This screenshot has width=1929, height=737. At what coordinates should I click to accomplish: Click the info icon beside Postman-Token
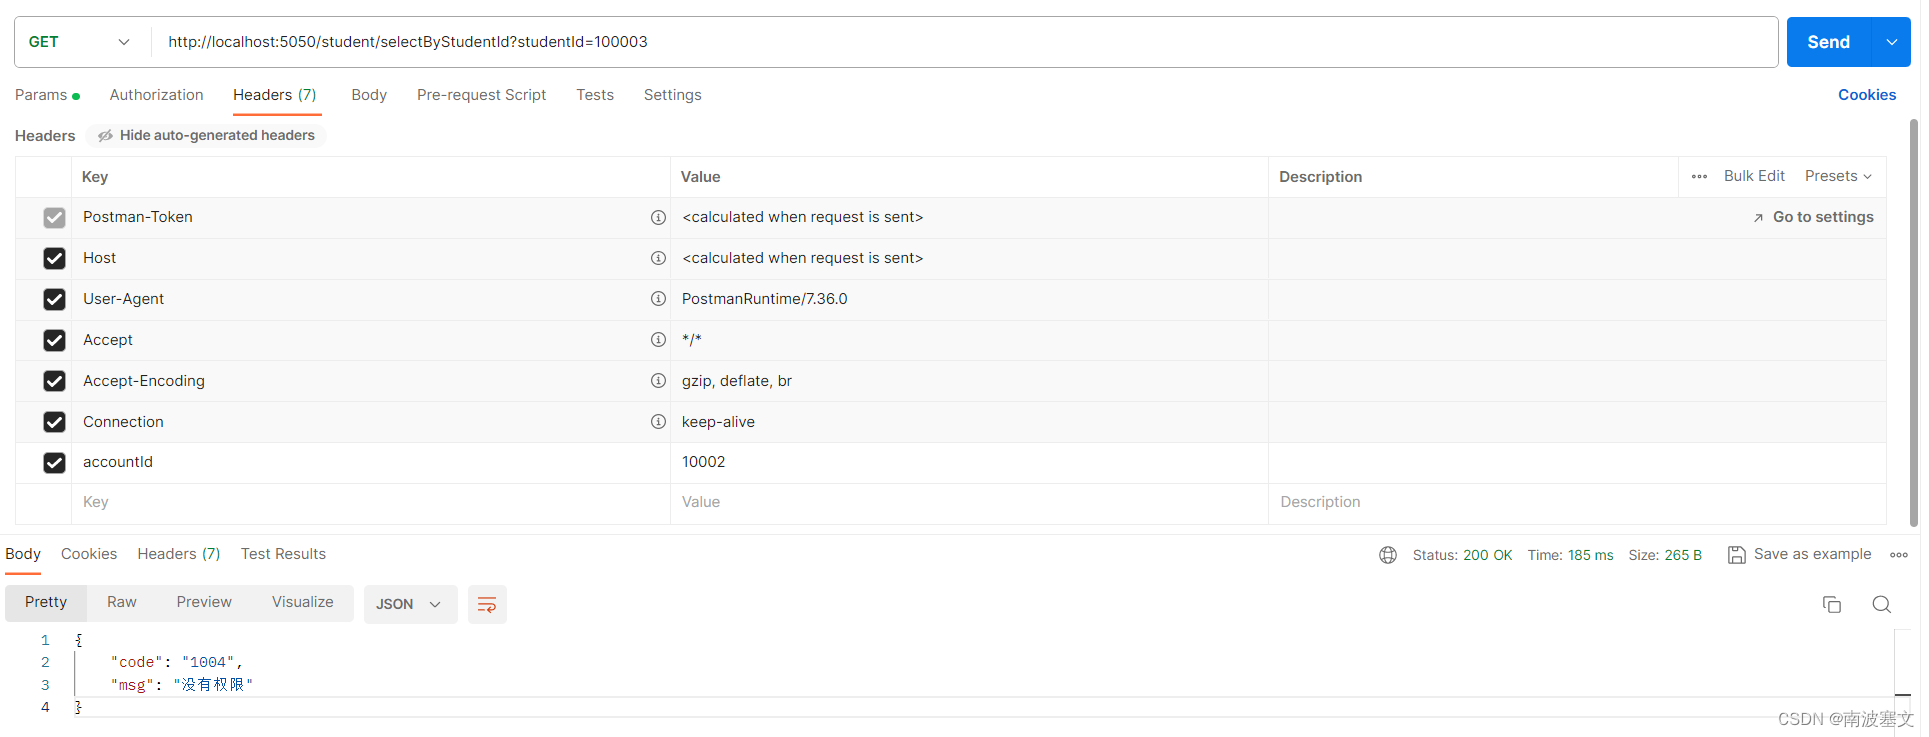coord(658,217)
